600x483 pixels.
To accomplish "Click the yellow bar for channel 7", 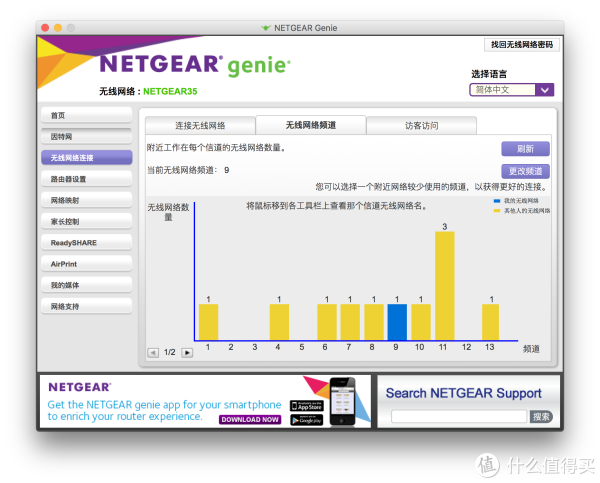I will [x=350, y=322].
